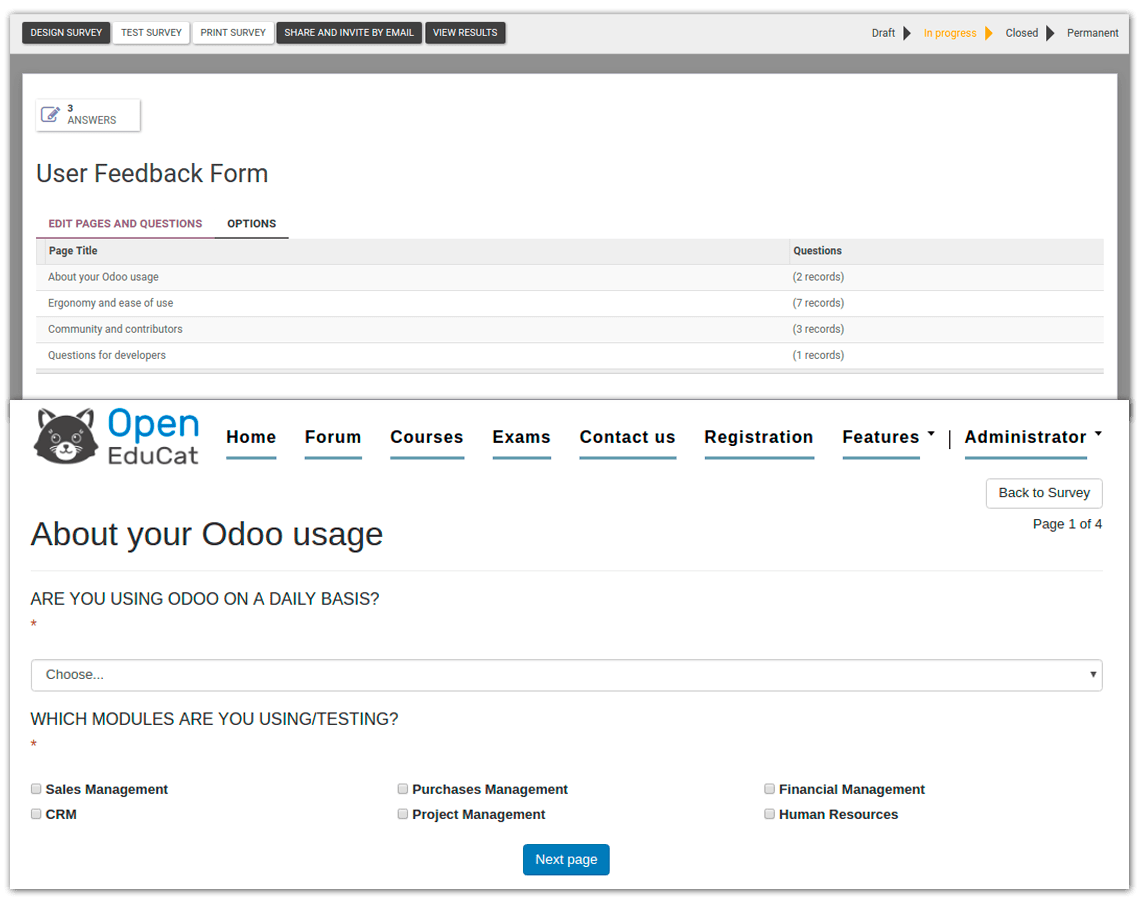This screenshot has width=1140, height=900.
Task: Open the Edit Pages and Questions tab
Action: 125,224
